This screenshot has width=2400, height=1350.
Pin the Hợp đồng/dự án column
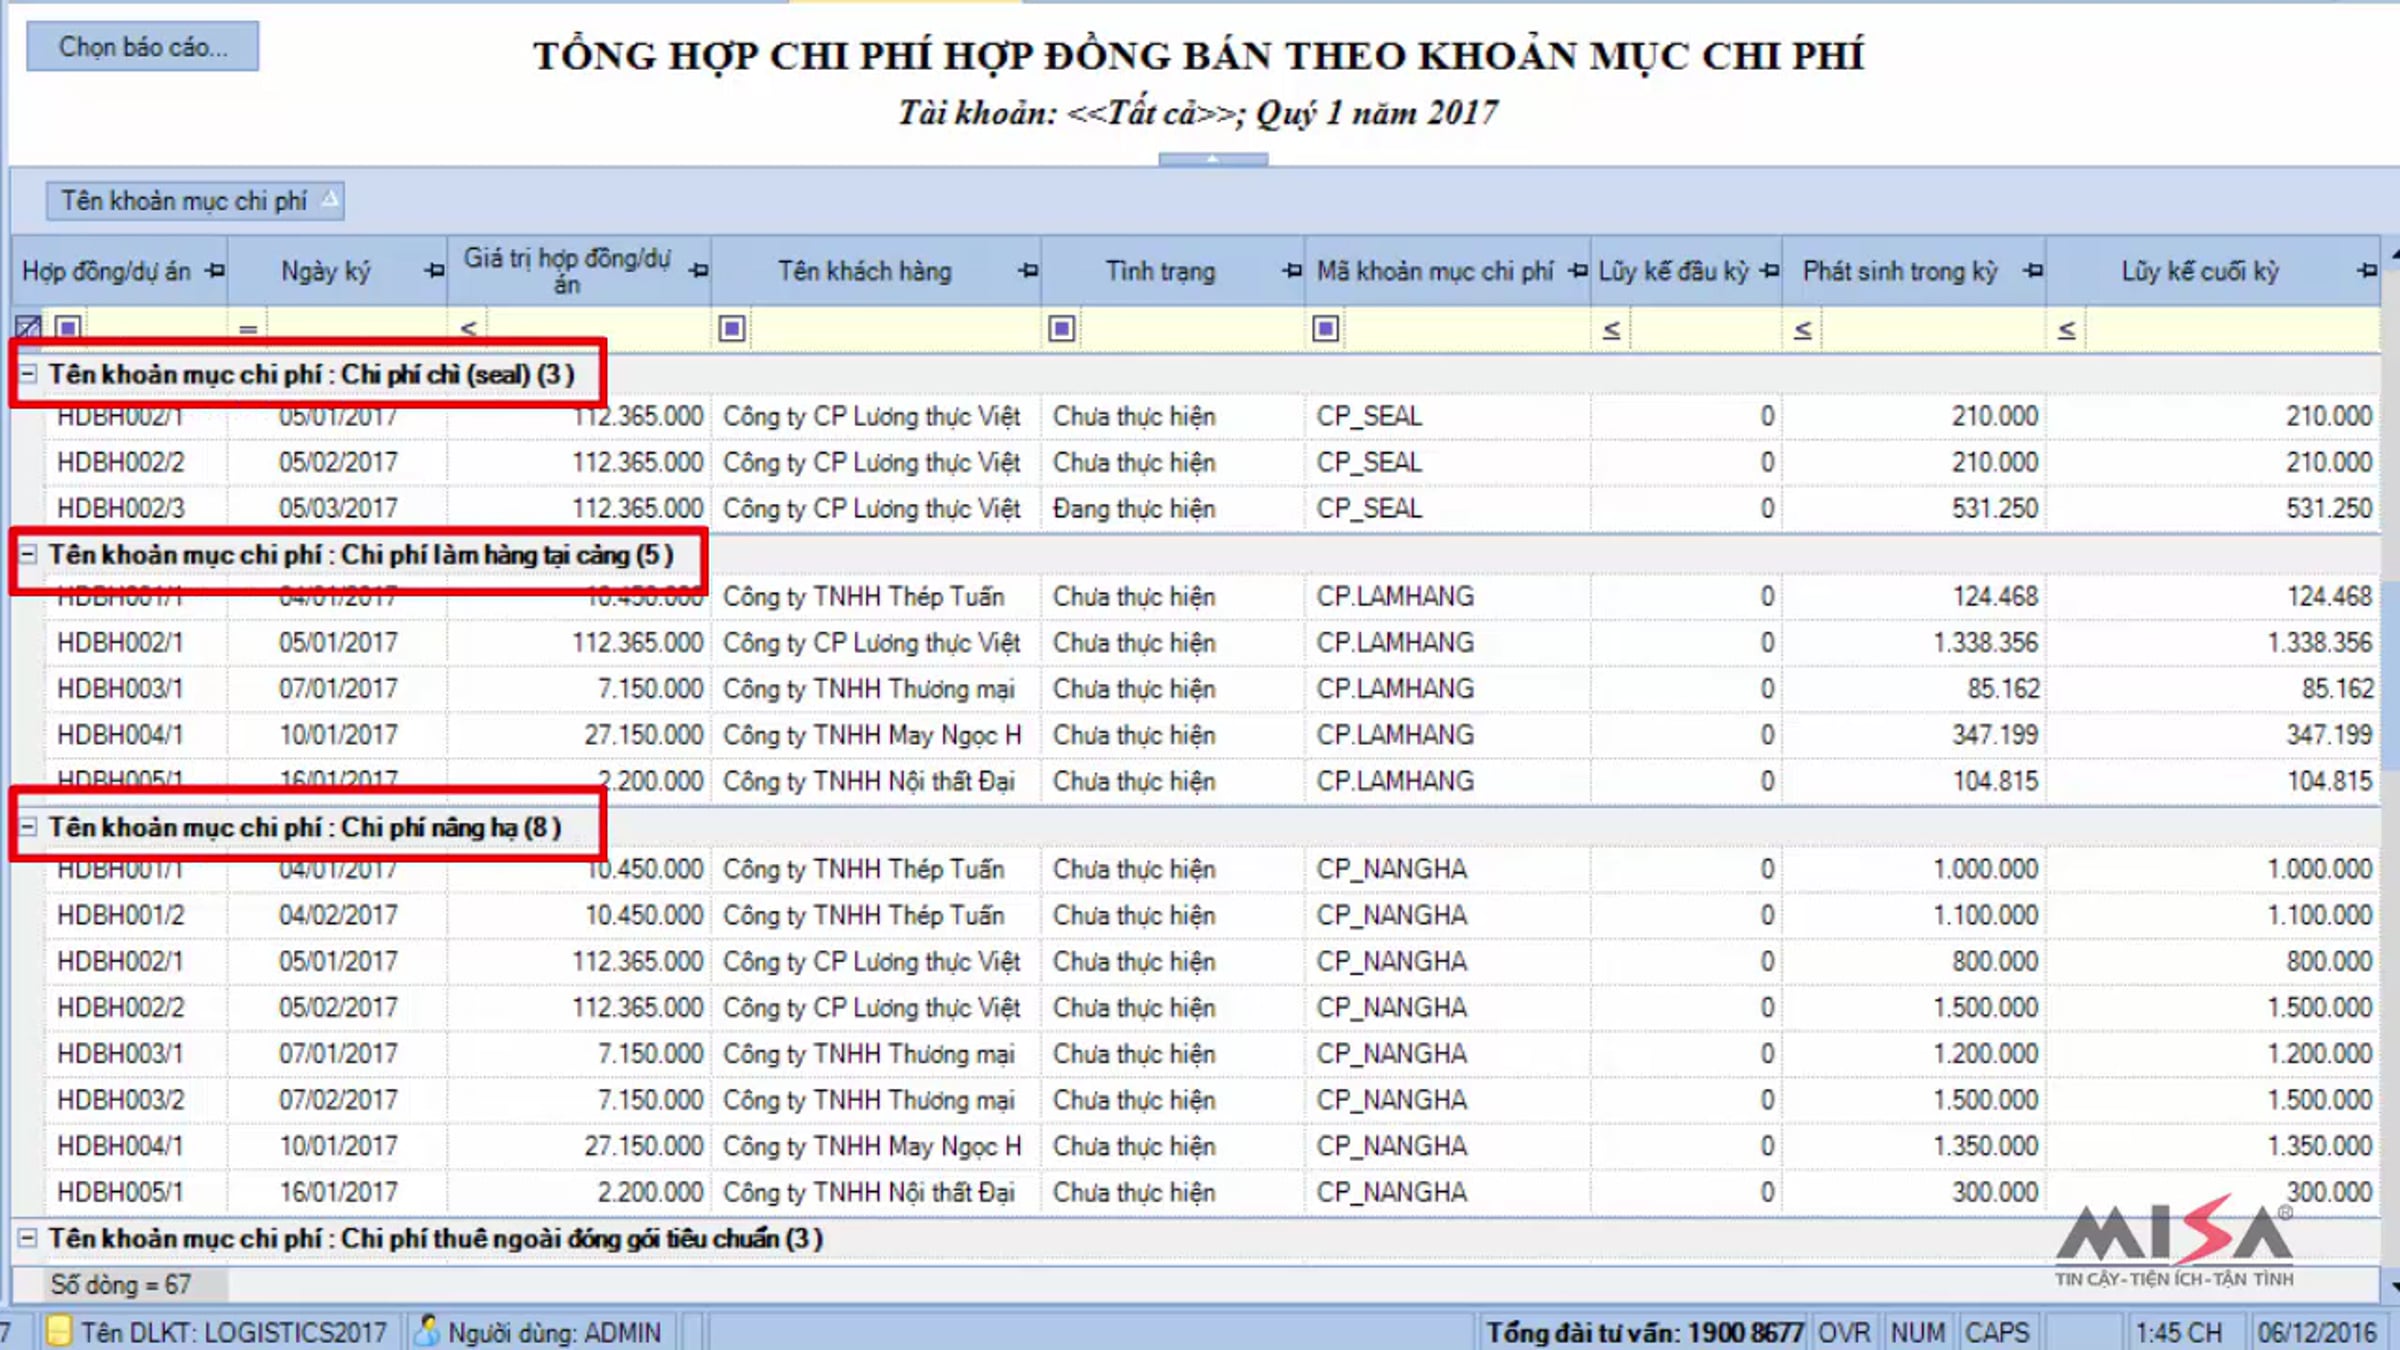tap(215, 271)
